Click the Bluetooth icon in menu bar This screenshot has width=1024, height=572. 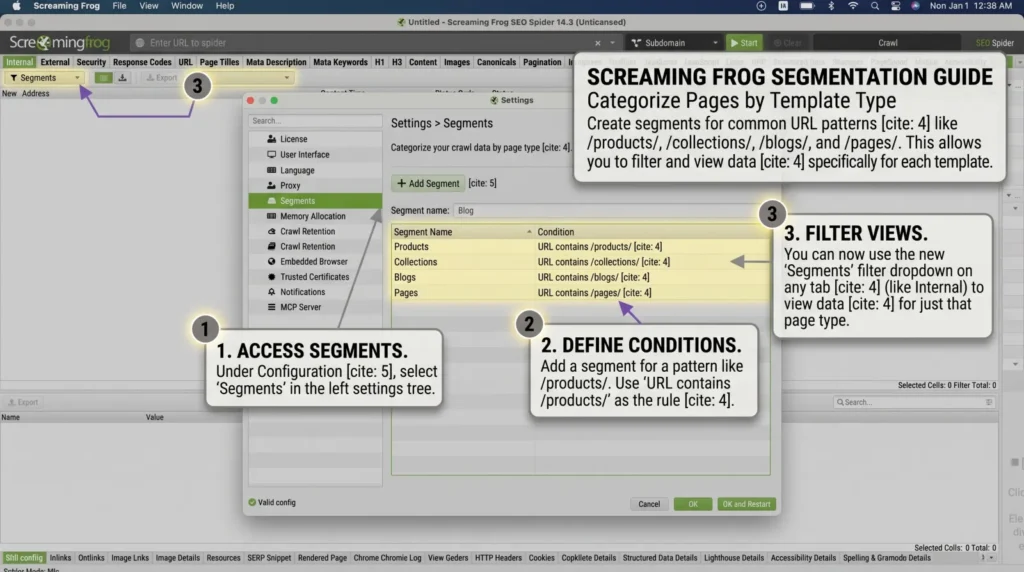point(831,6)
